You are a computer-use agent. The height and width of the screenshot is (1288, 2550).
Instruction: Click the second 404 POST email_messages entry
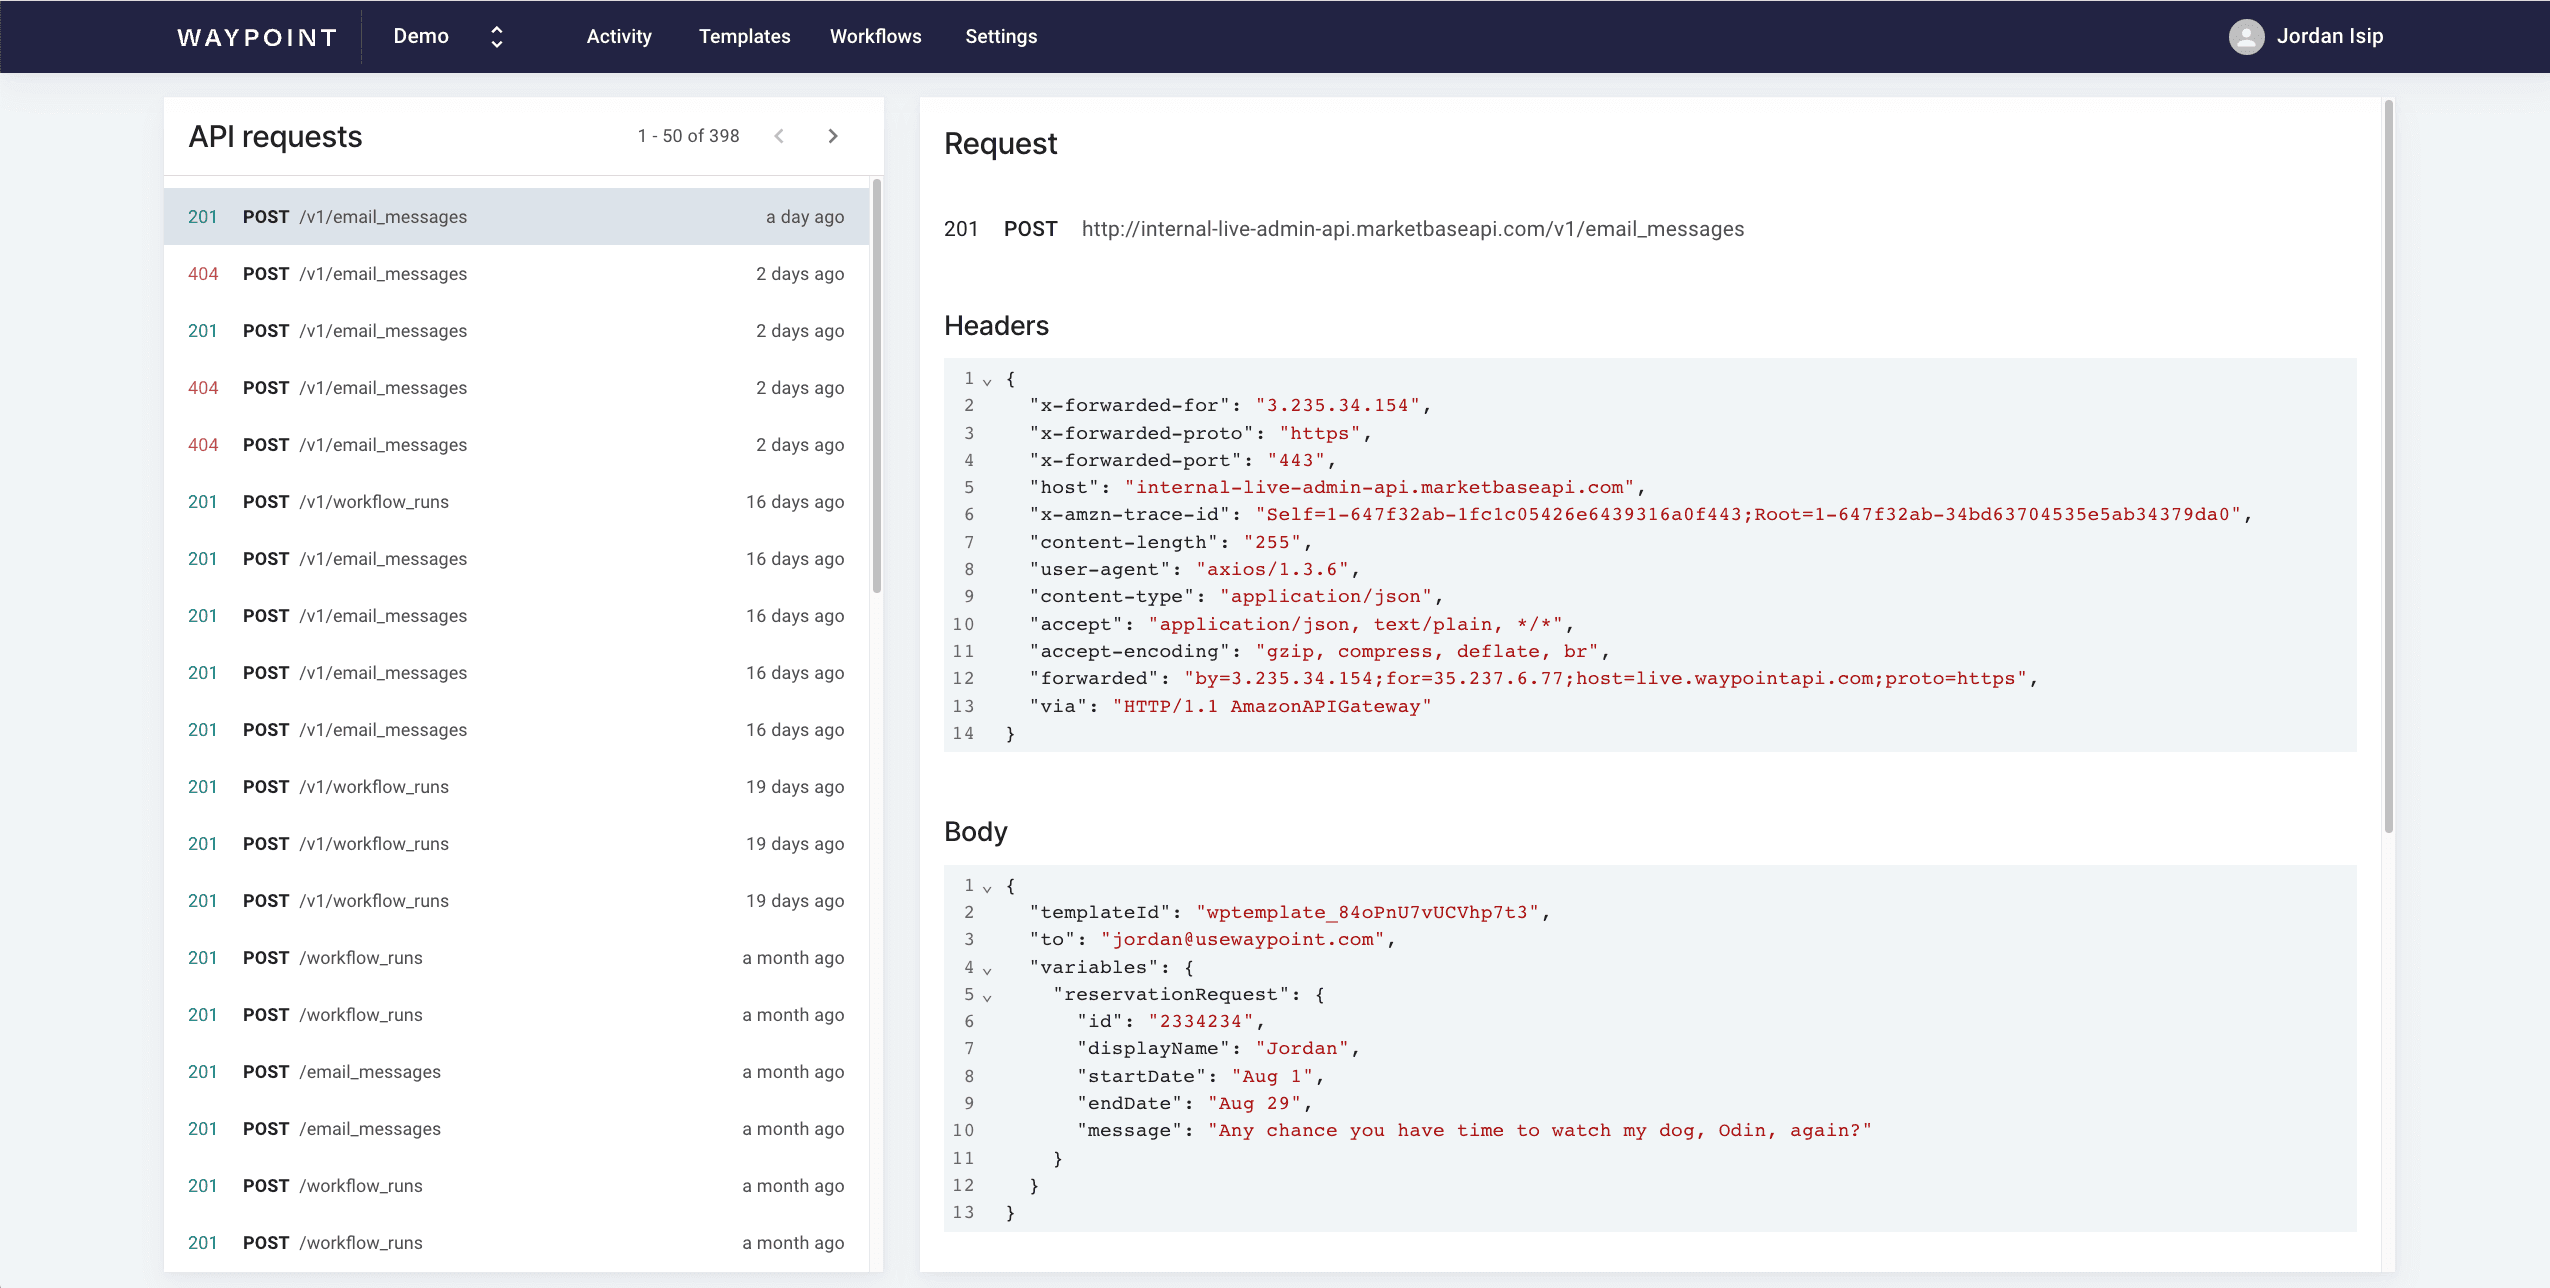point(514,386)
